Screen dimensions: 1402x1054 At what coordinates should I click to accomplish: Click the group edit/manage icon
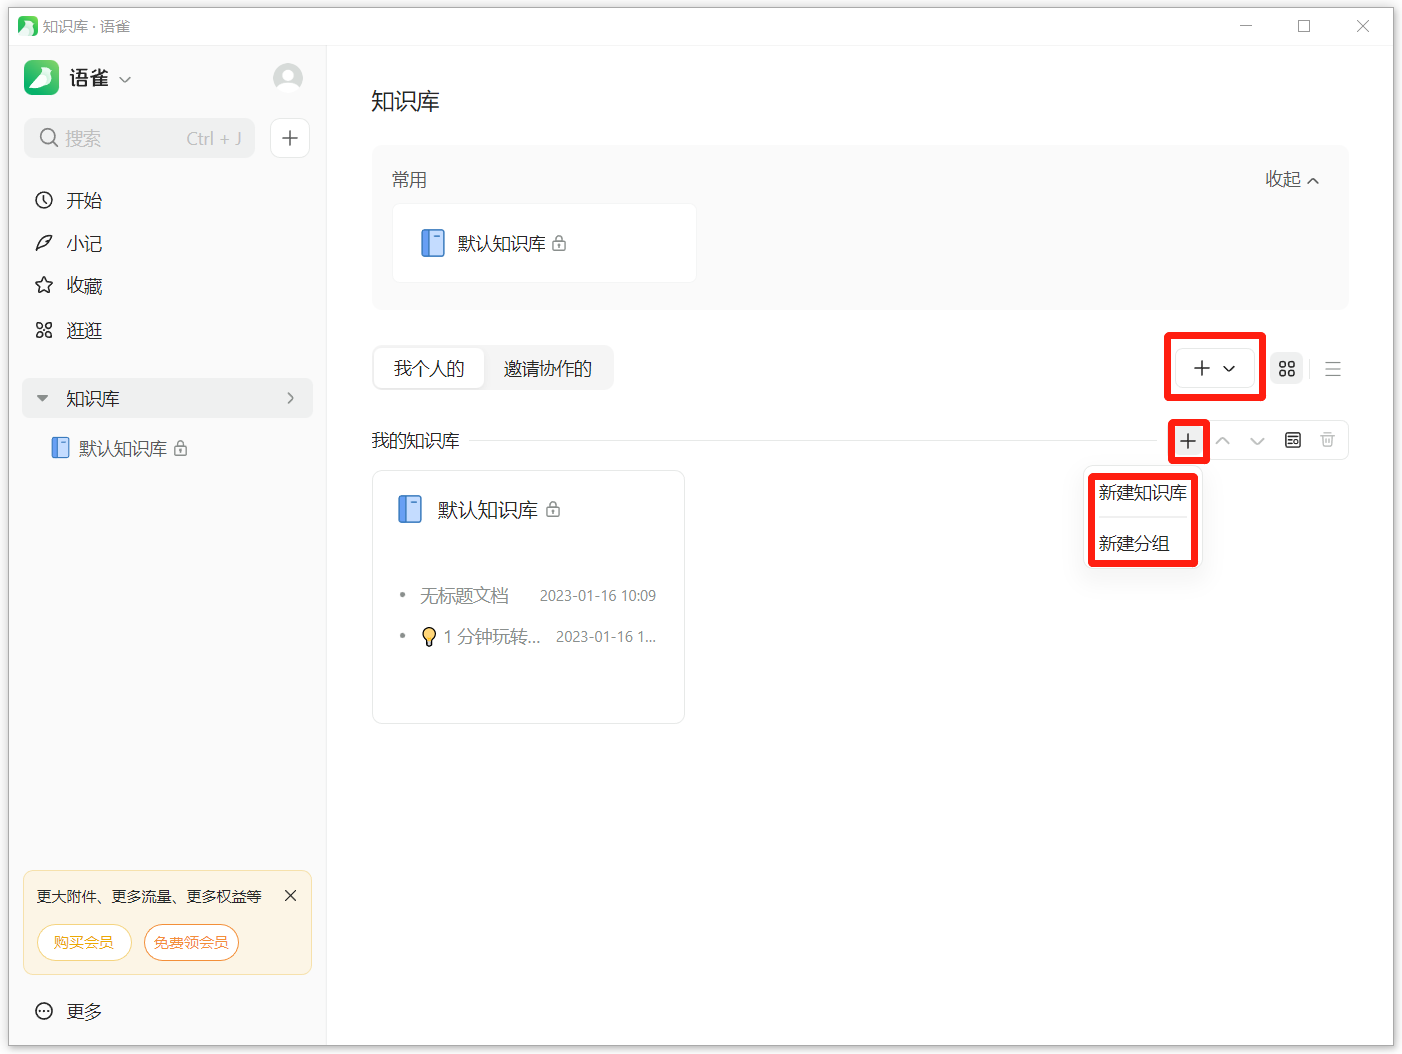click(x=1293, y=440)
